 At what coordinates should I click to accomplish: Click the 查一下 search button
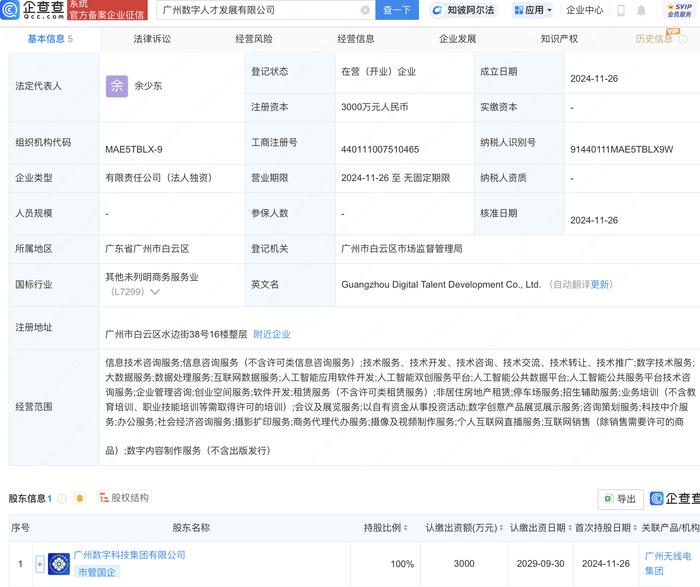pyautogui.click(x=397, y=11)
